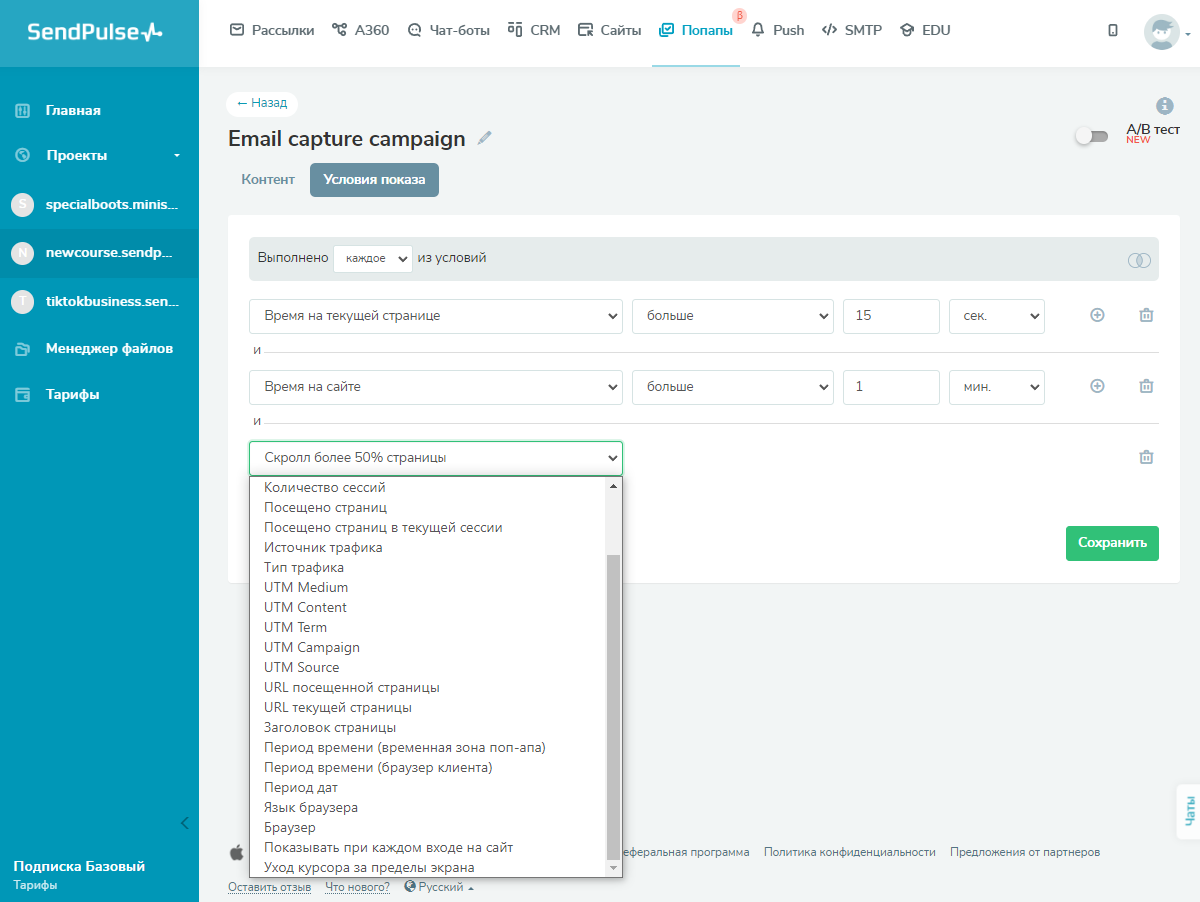This screenshot has height=902, width=1200.
Task: Click the info icon near A/B test
Action: click(x=1164, y=106)
